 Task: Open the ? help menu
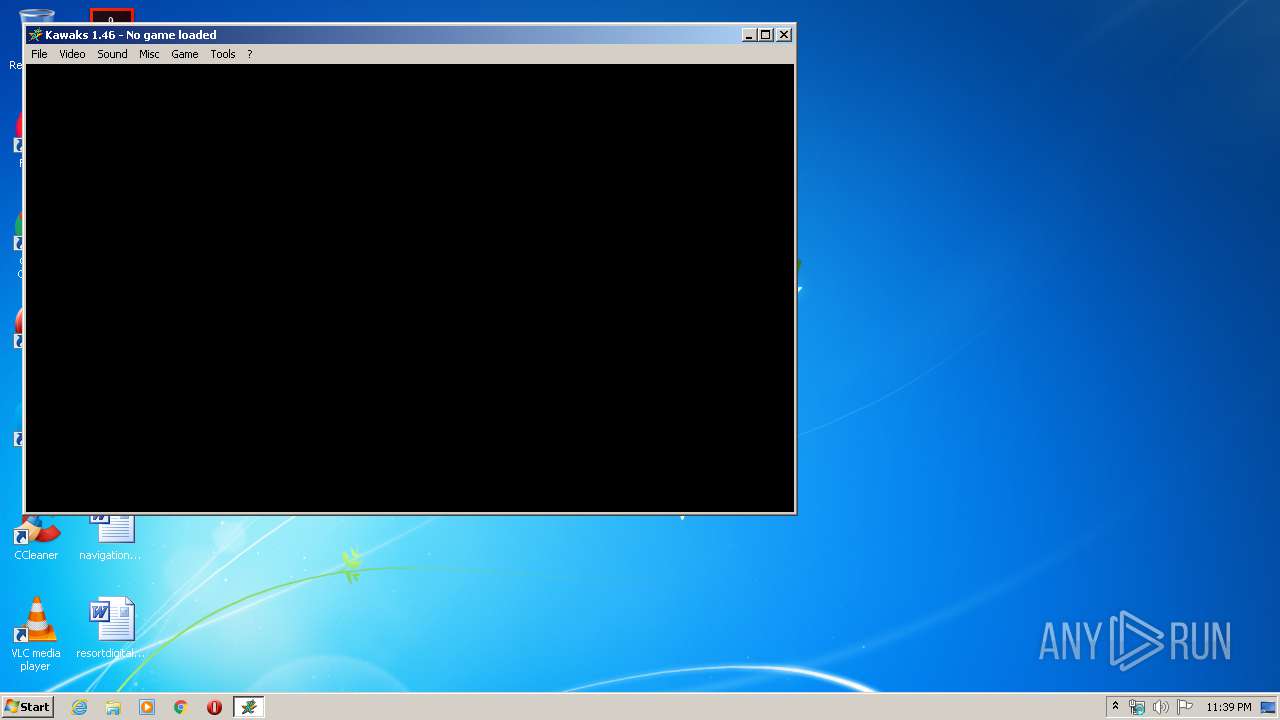tap(250, 54)
